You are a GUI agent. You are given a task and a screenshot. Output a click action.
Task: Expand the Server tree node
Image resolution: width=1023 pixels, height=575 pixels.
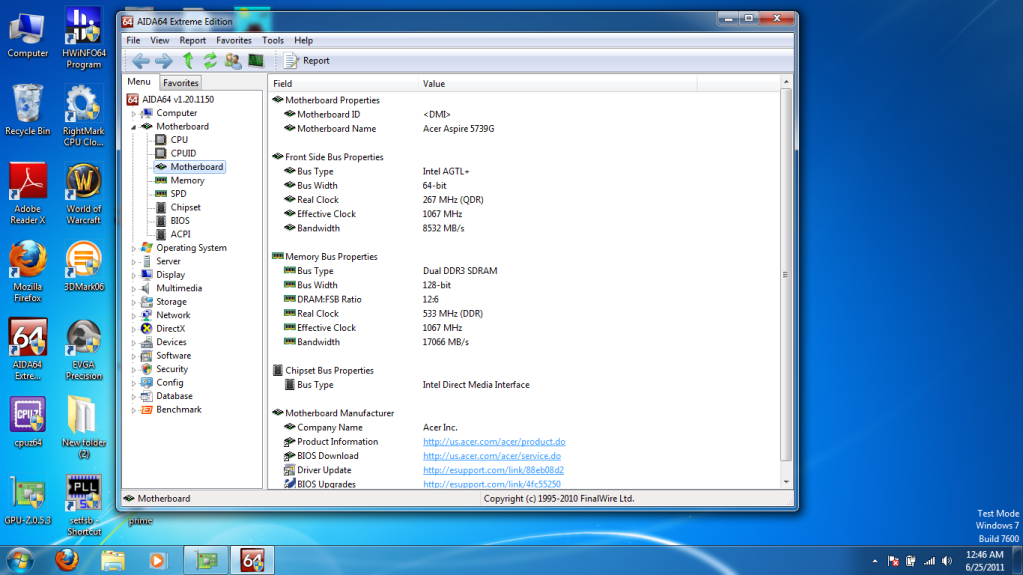tap(134, 261)
